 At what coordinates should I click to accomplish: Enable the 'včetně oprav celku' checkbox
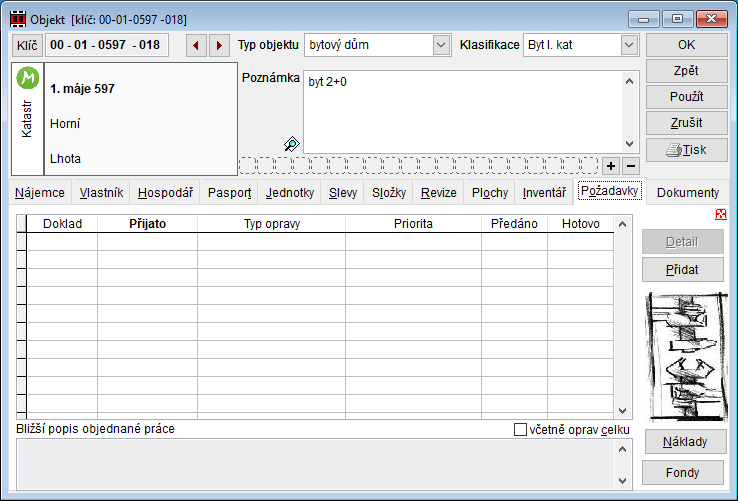click(x=520, y=429)
